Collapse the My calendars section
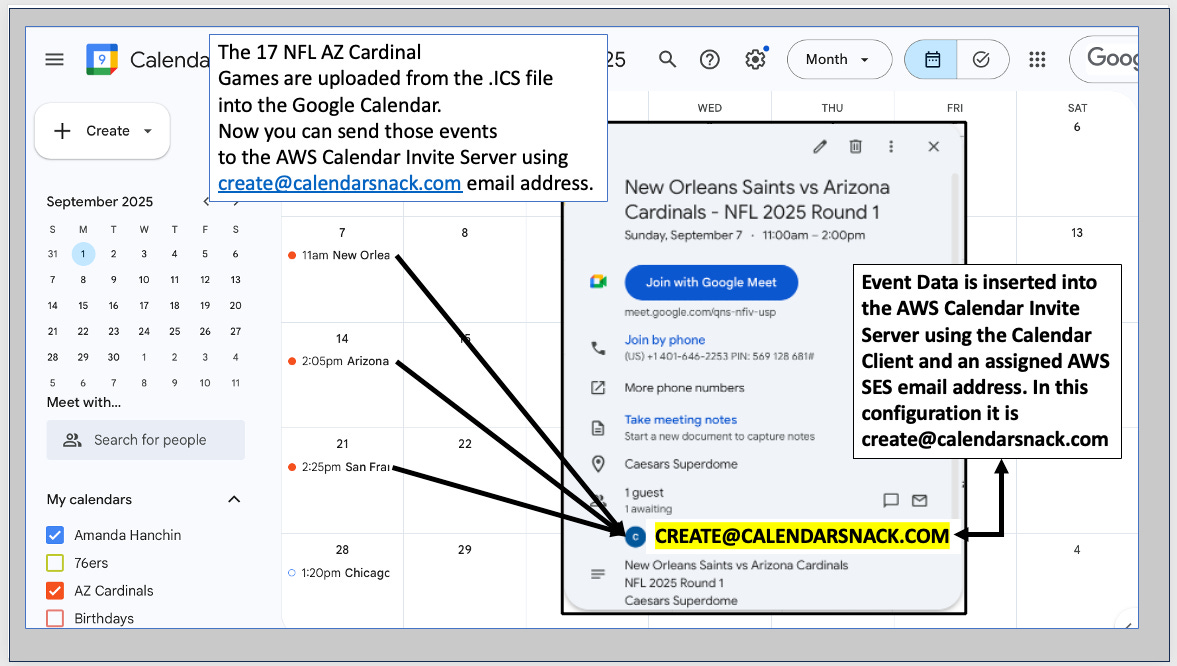The image size is (1177, 666). pos(234,499)
